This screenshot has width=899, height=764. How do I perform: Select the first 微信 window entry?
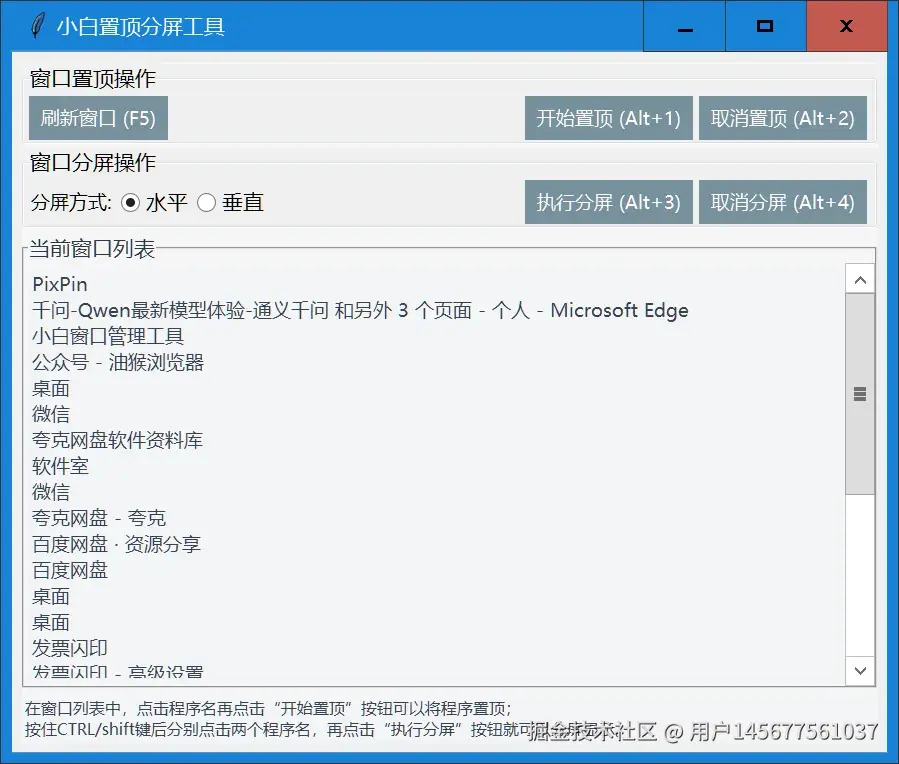tap(50, 414)
